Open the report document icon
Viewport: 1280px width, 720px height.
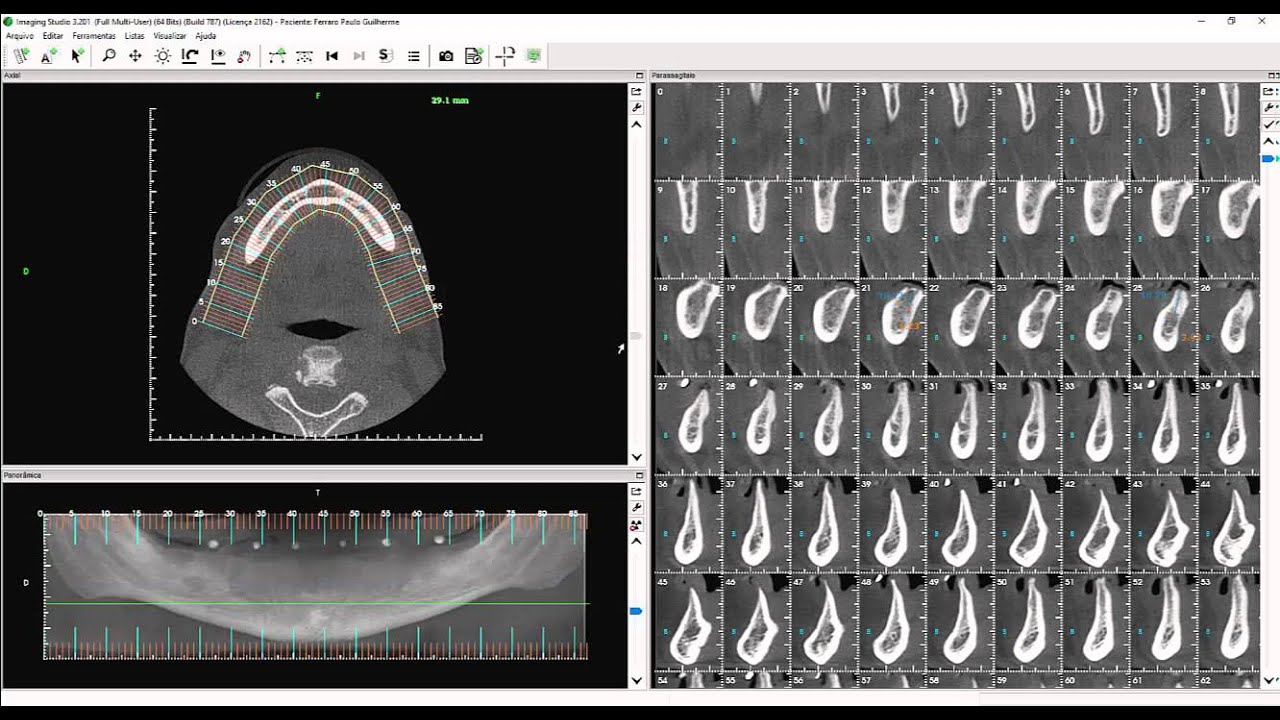474,56
